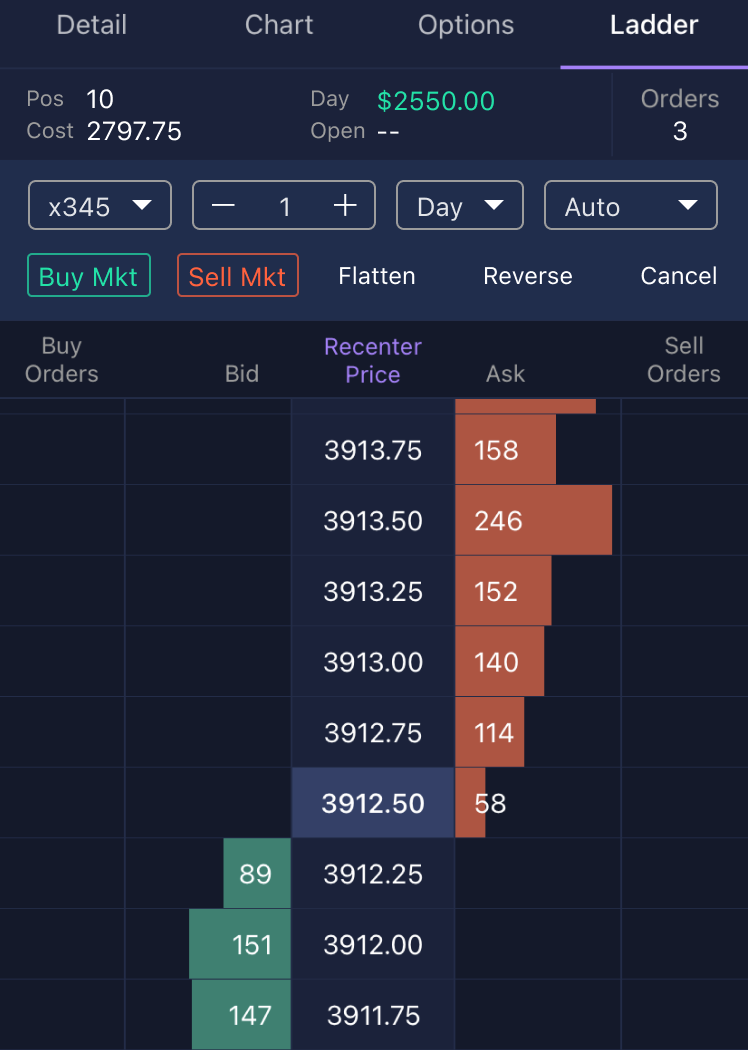Click the minus icon to decrease quantity

click(x=223, y=206)
